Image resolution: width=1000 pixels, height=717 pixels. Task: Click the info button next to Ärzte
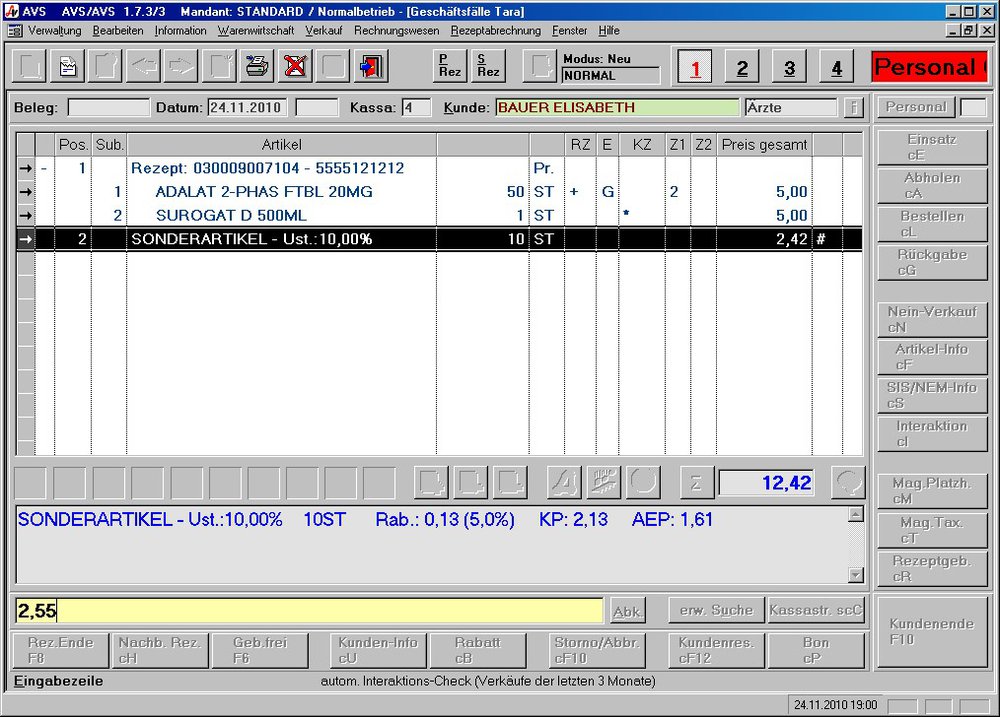click(853, 107)
